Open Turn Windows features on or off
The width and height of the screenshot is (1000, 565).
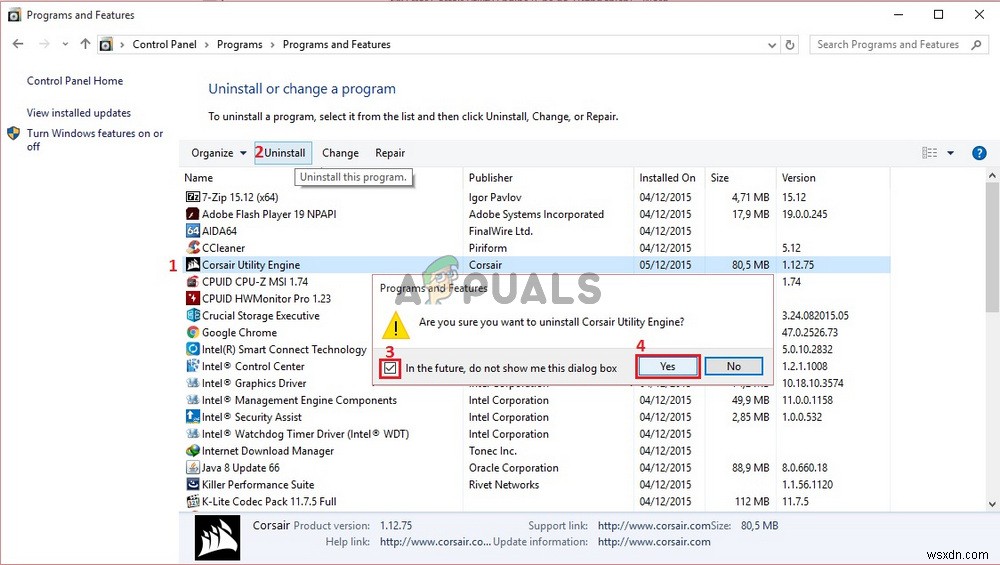pyautogui.click(x=94, y=140)
